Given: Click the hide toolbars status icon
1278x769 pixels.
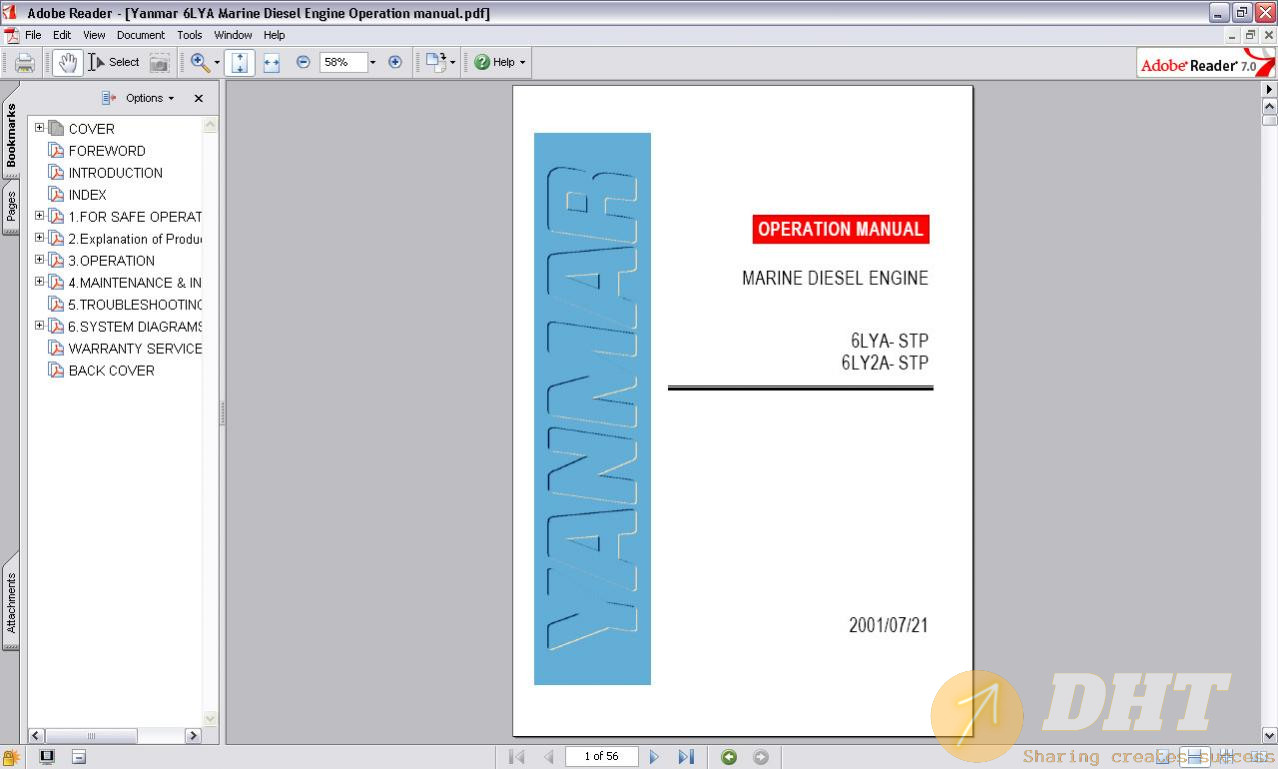Looking at the screenshot, I should (79, 757).
